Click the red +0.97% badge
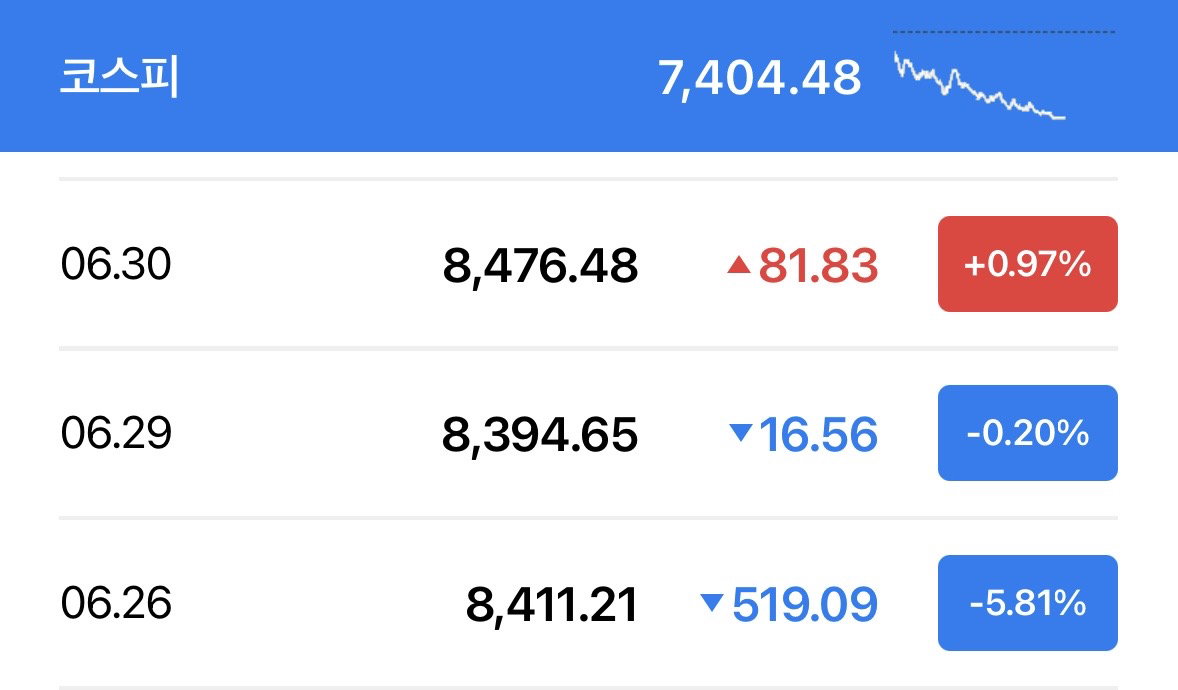The height and width of the screenshot is (690, 1178). (x=1028, y=264)
